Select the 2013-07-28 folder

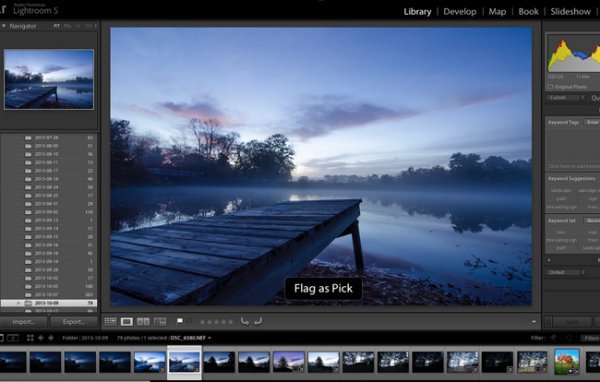49,137
